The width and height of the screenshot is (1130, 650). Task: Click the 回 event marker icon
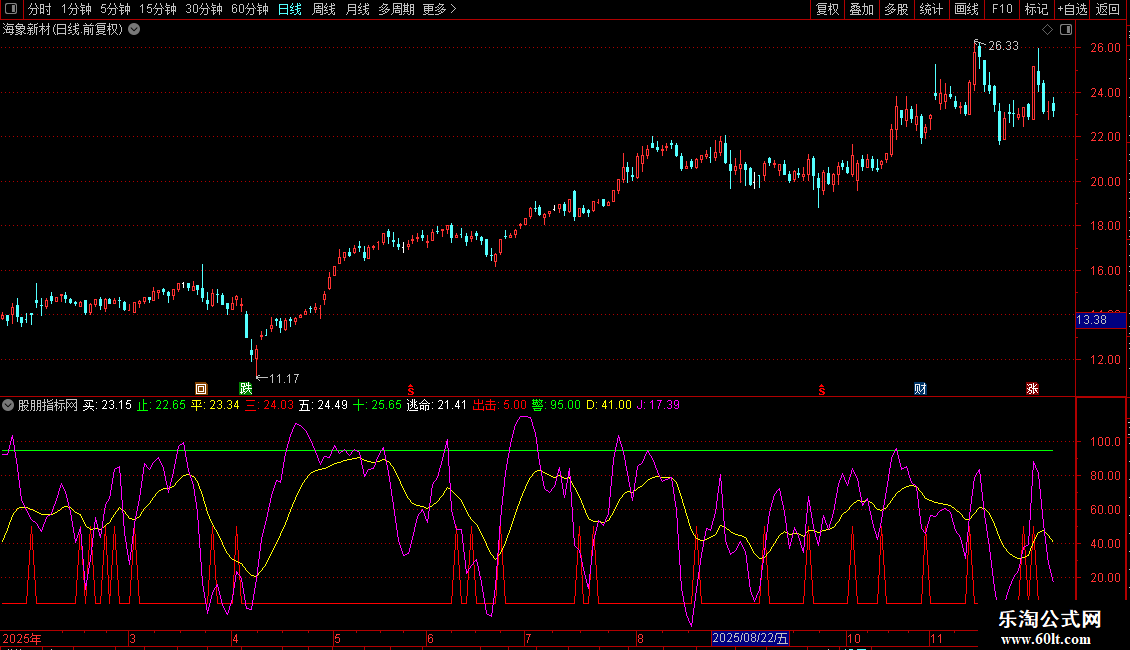pyautogui.click(x=201, y=389)
